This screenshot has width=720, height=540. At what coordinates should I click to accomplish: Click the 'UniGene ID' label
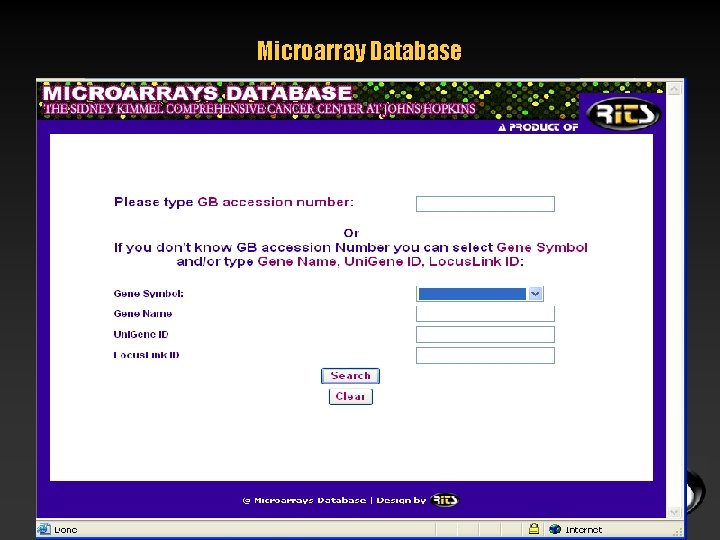click(x=141, y=334)
